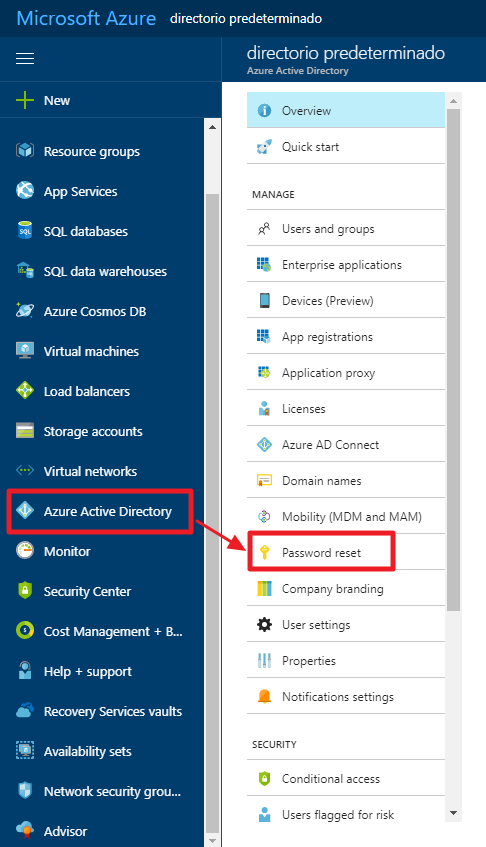Click the Advisor cloud icon
486x847 pixels.
25,830
